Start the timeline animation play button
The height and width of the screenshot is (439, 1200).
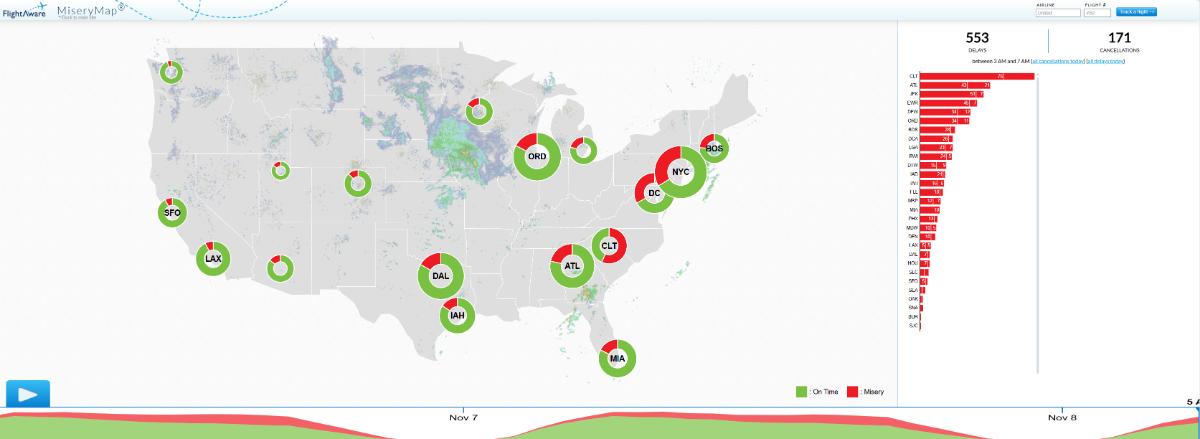(27, 394)
